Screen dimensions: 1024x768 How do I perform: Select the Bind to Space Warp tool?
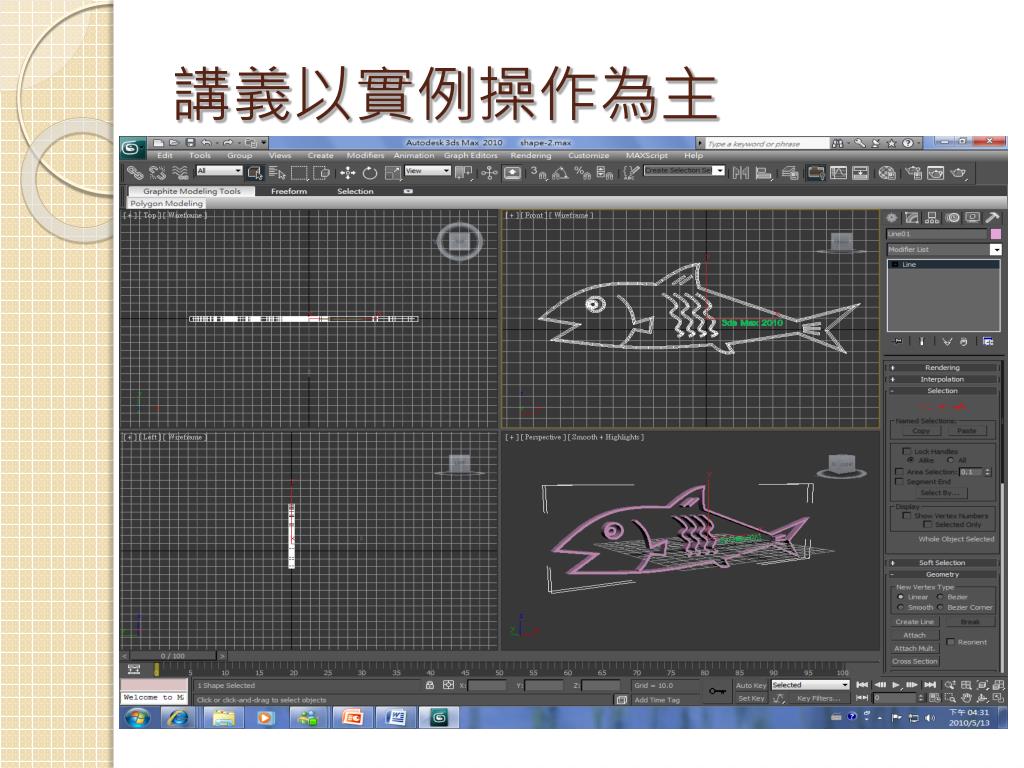(x=180, y=173)
